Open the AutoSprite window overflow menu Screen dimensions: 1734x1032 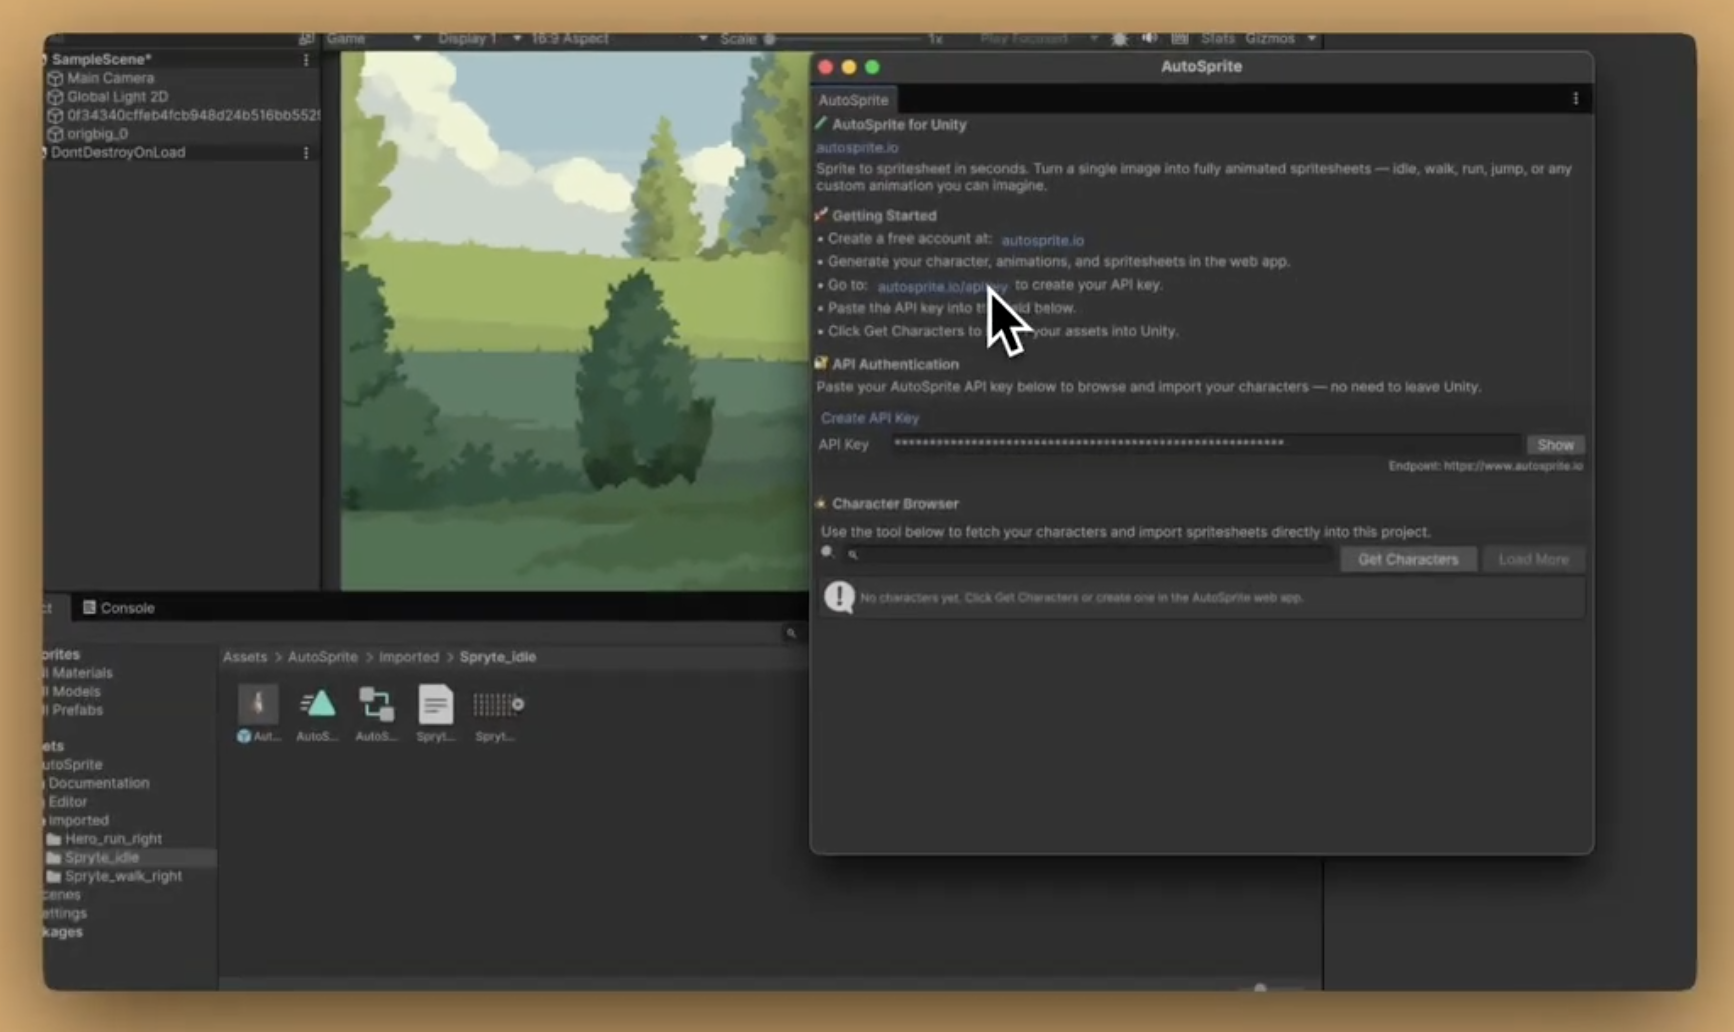(1576, 99)
